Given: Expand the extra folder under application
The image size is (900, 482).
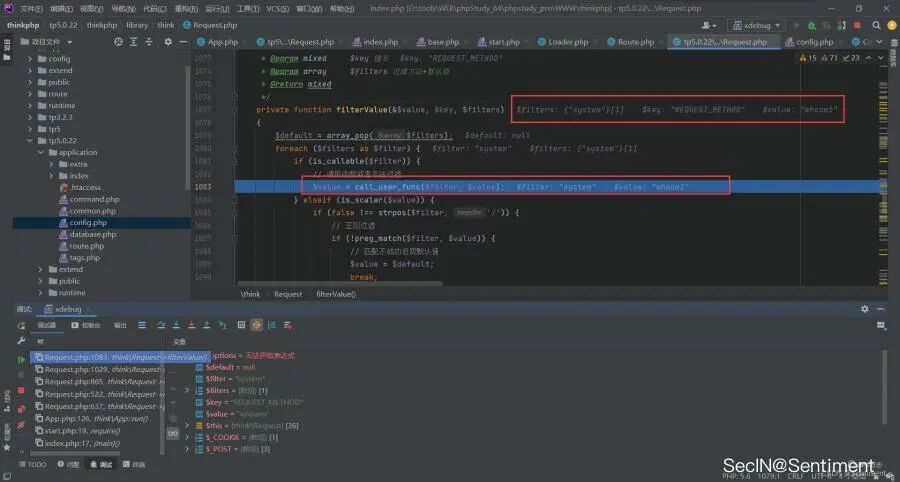Looking at the screenshot, I should [51, 164].
